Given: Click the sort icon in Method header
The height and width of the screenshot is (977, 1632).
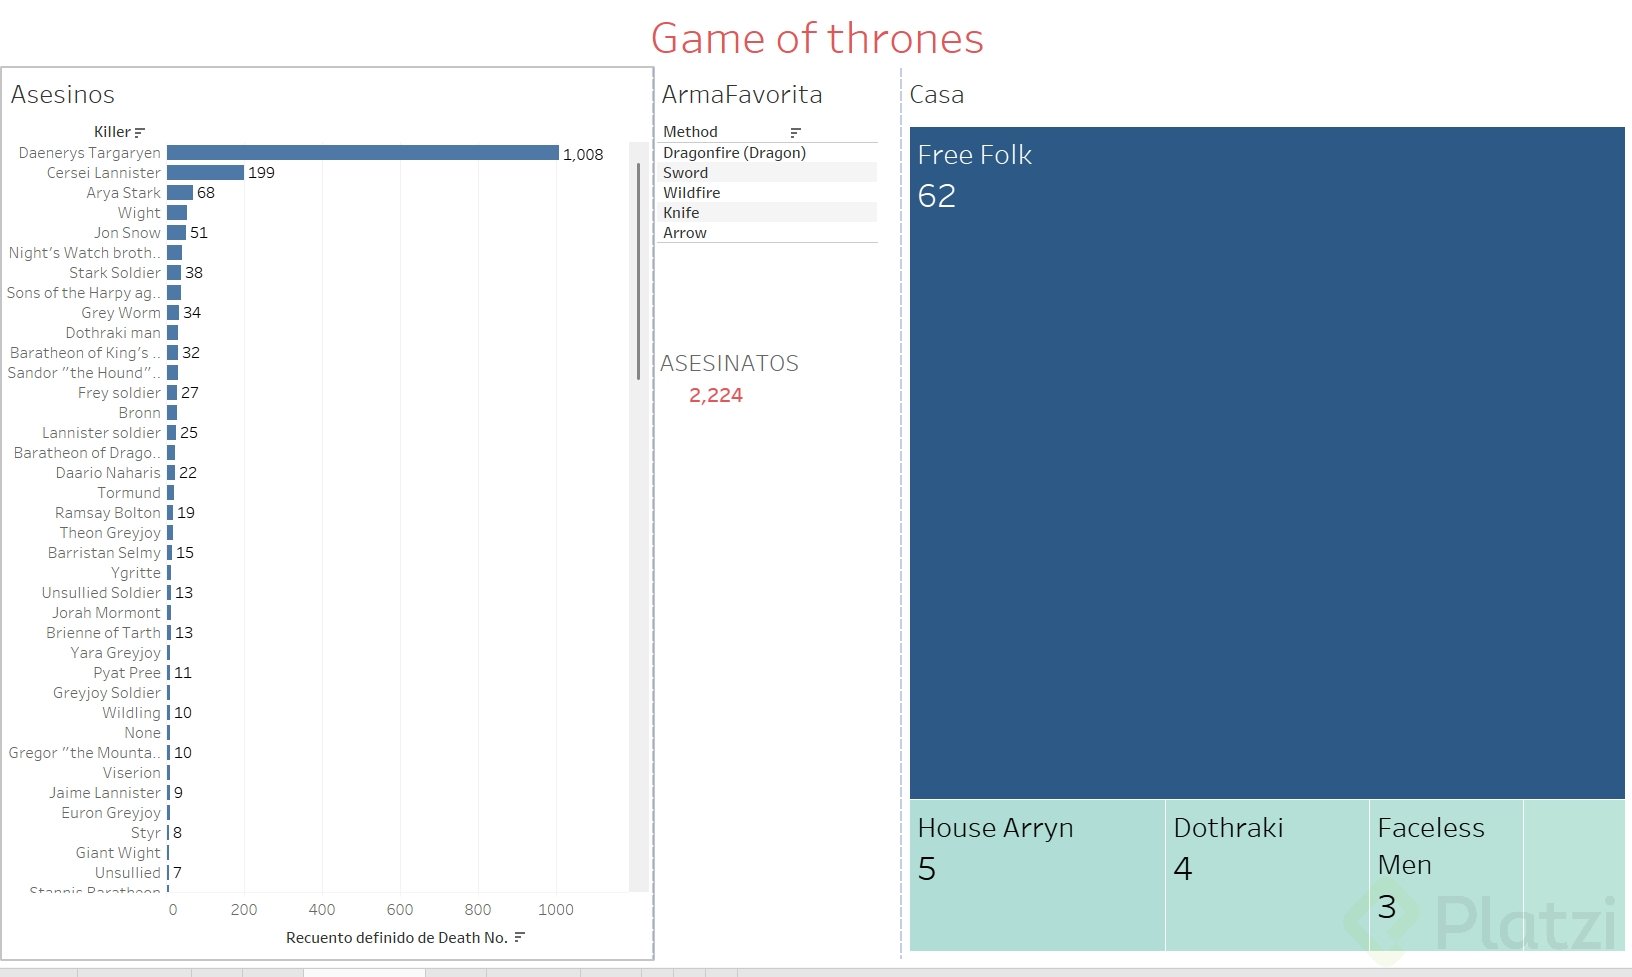Looking at the screenshot, I should coord(796,132).
